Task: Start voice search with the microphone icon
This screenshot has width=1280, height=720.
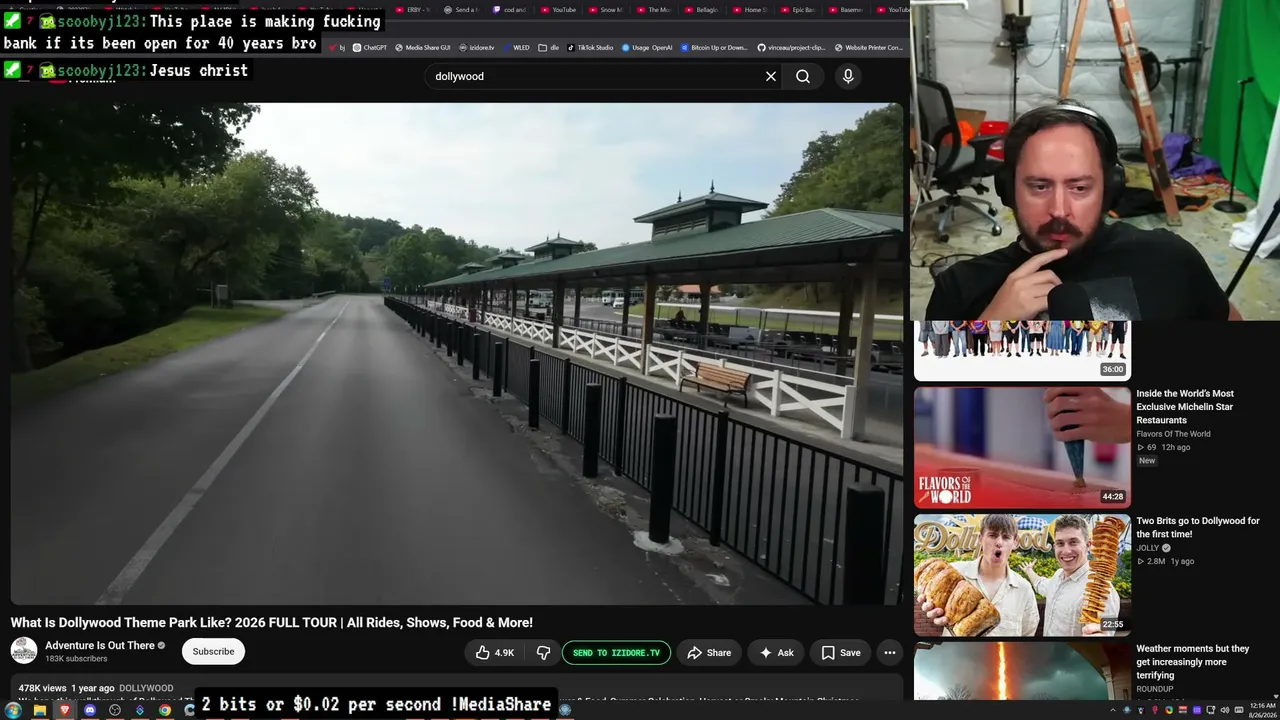Action: coord(848,76)
